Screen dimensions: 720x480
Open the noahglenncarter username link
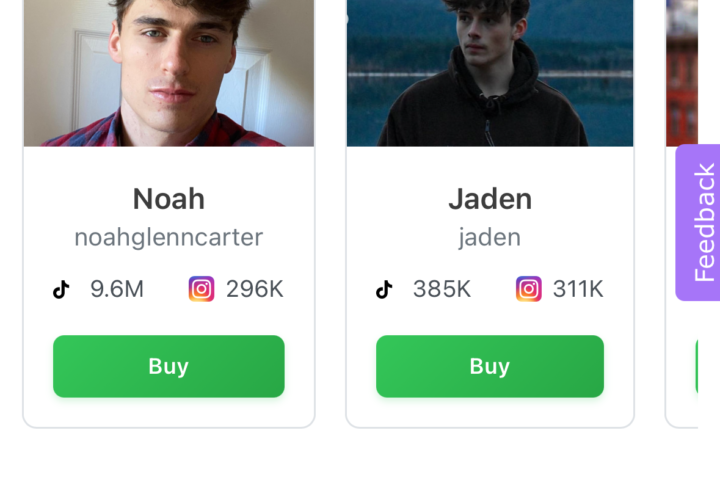tap(168, 237)
